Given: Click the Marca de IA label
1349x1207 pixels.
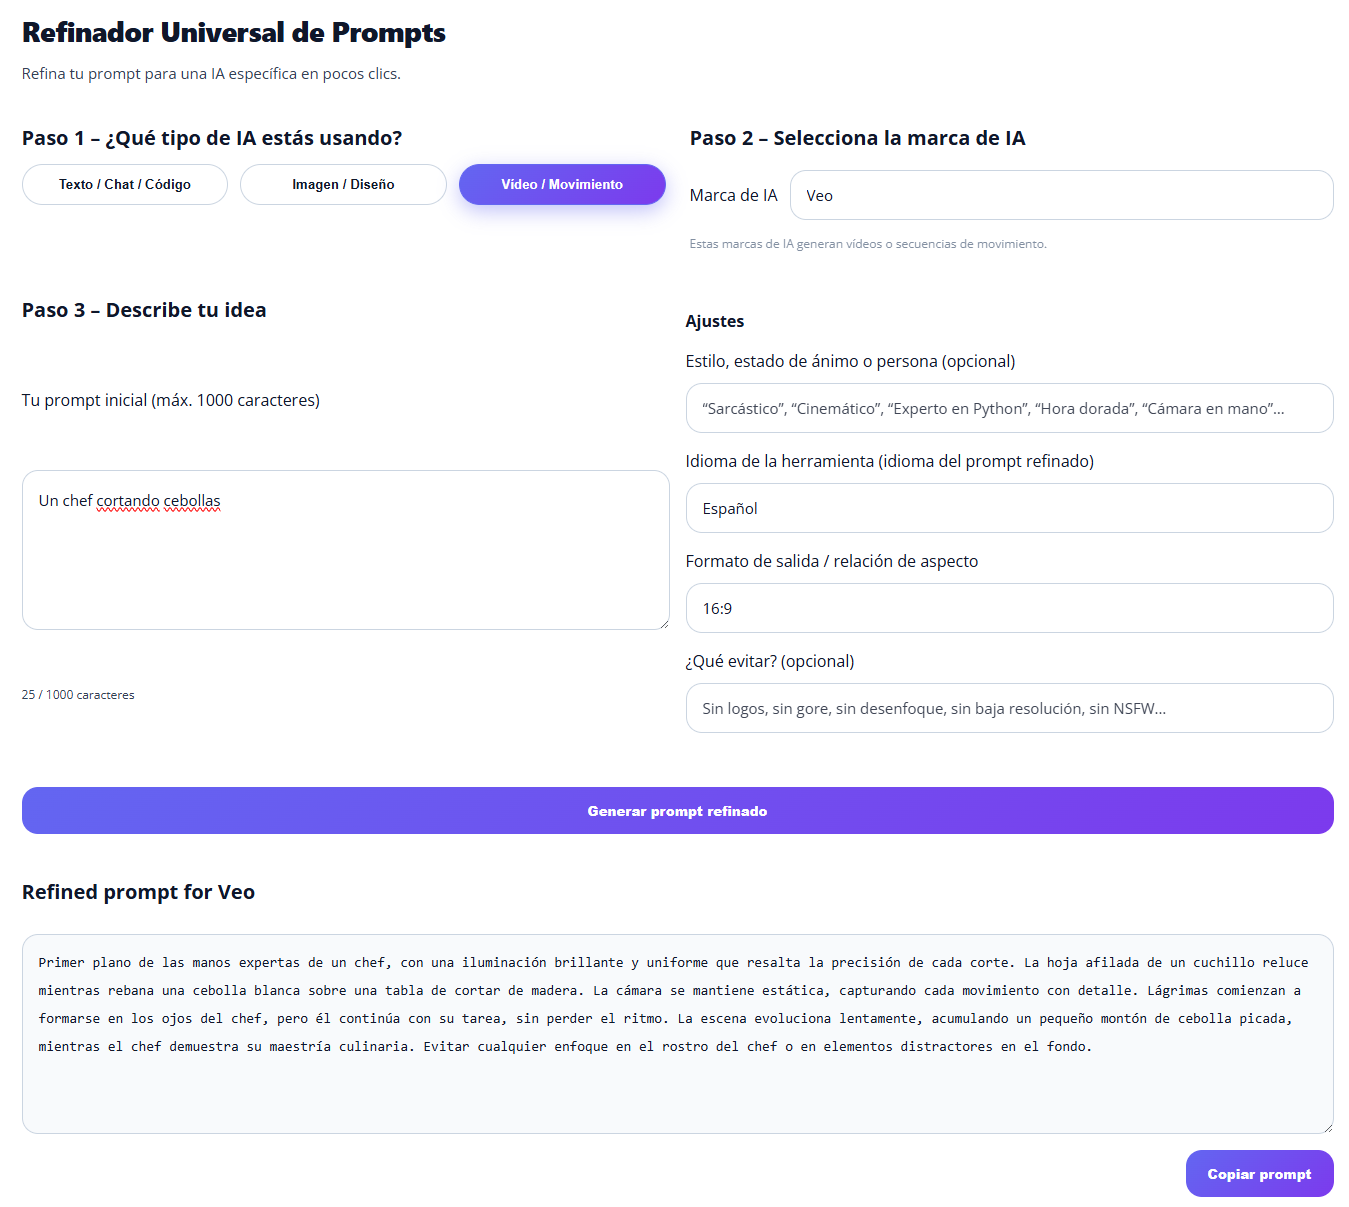Looking at the screenshot, I should coord(733,196).
